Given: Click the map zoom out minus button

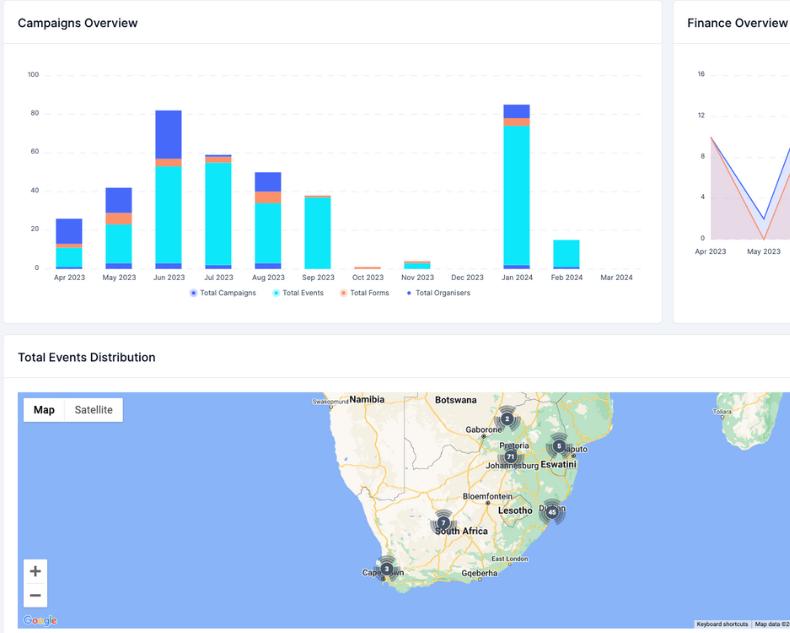Looking at the screenshot, I should [x=35, y=596].
